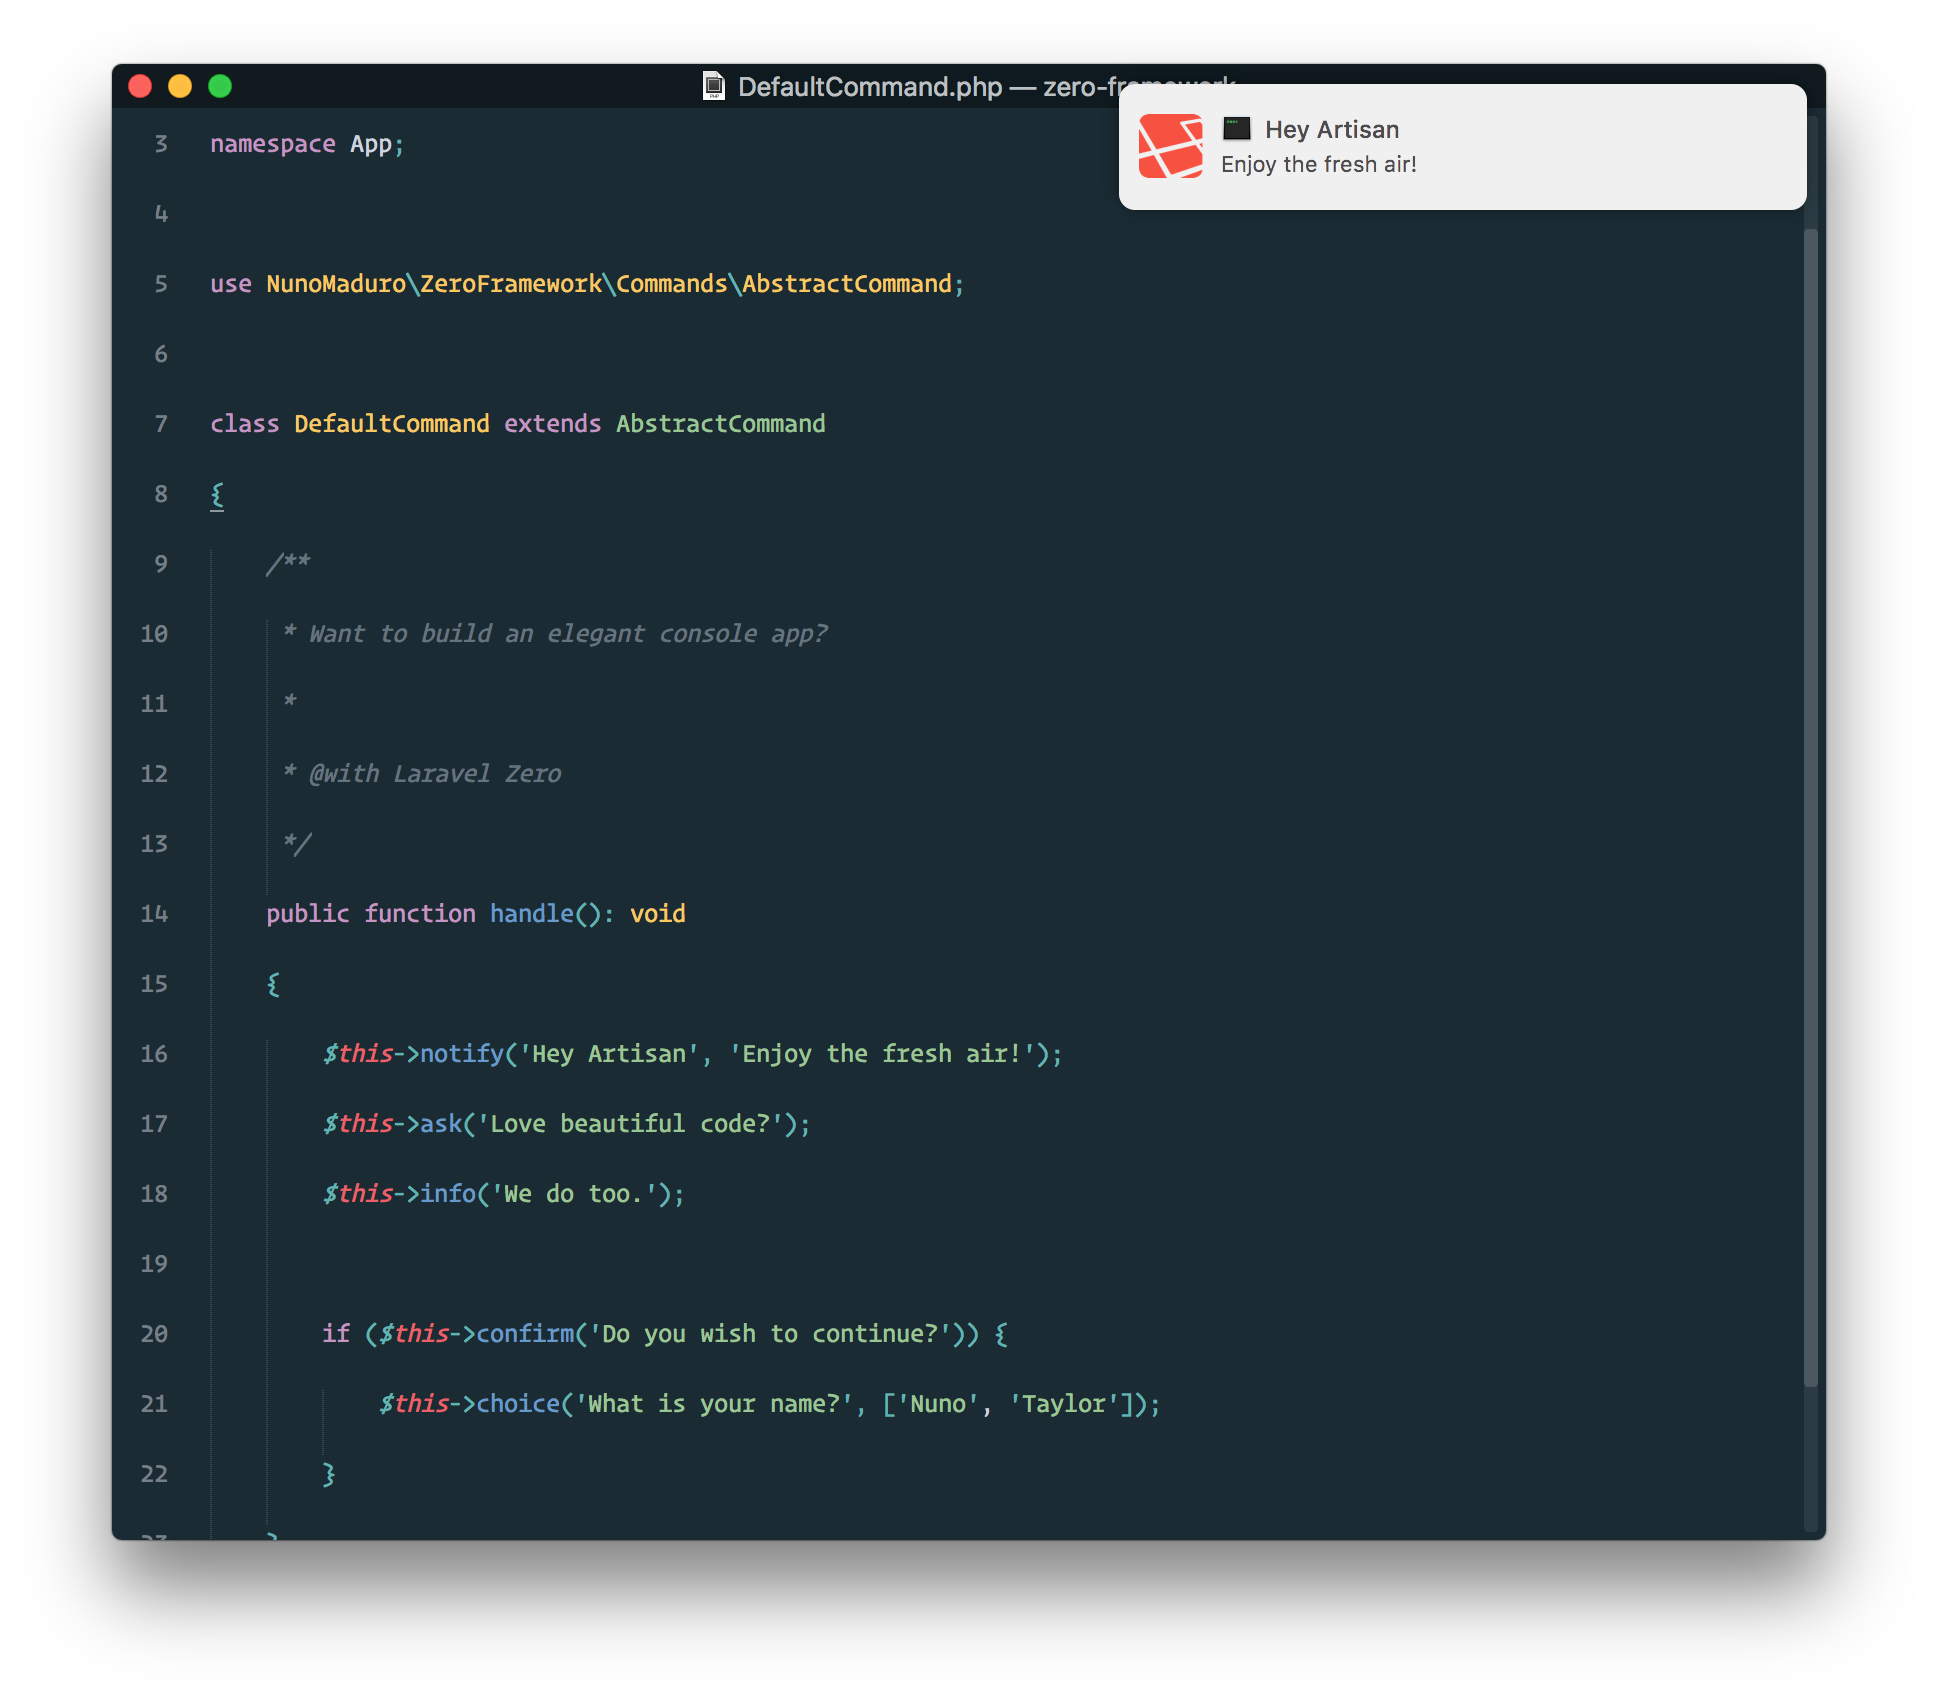The height and width of the screenshot is (1700, 1938).
Task: Maximize window with the green button
Action: 220,86
